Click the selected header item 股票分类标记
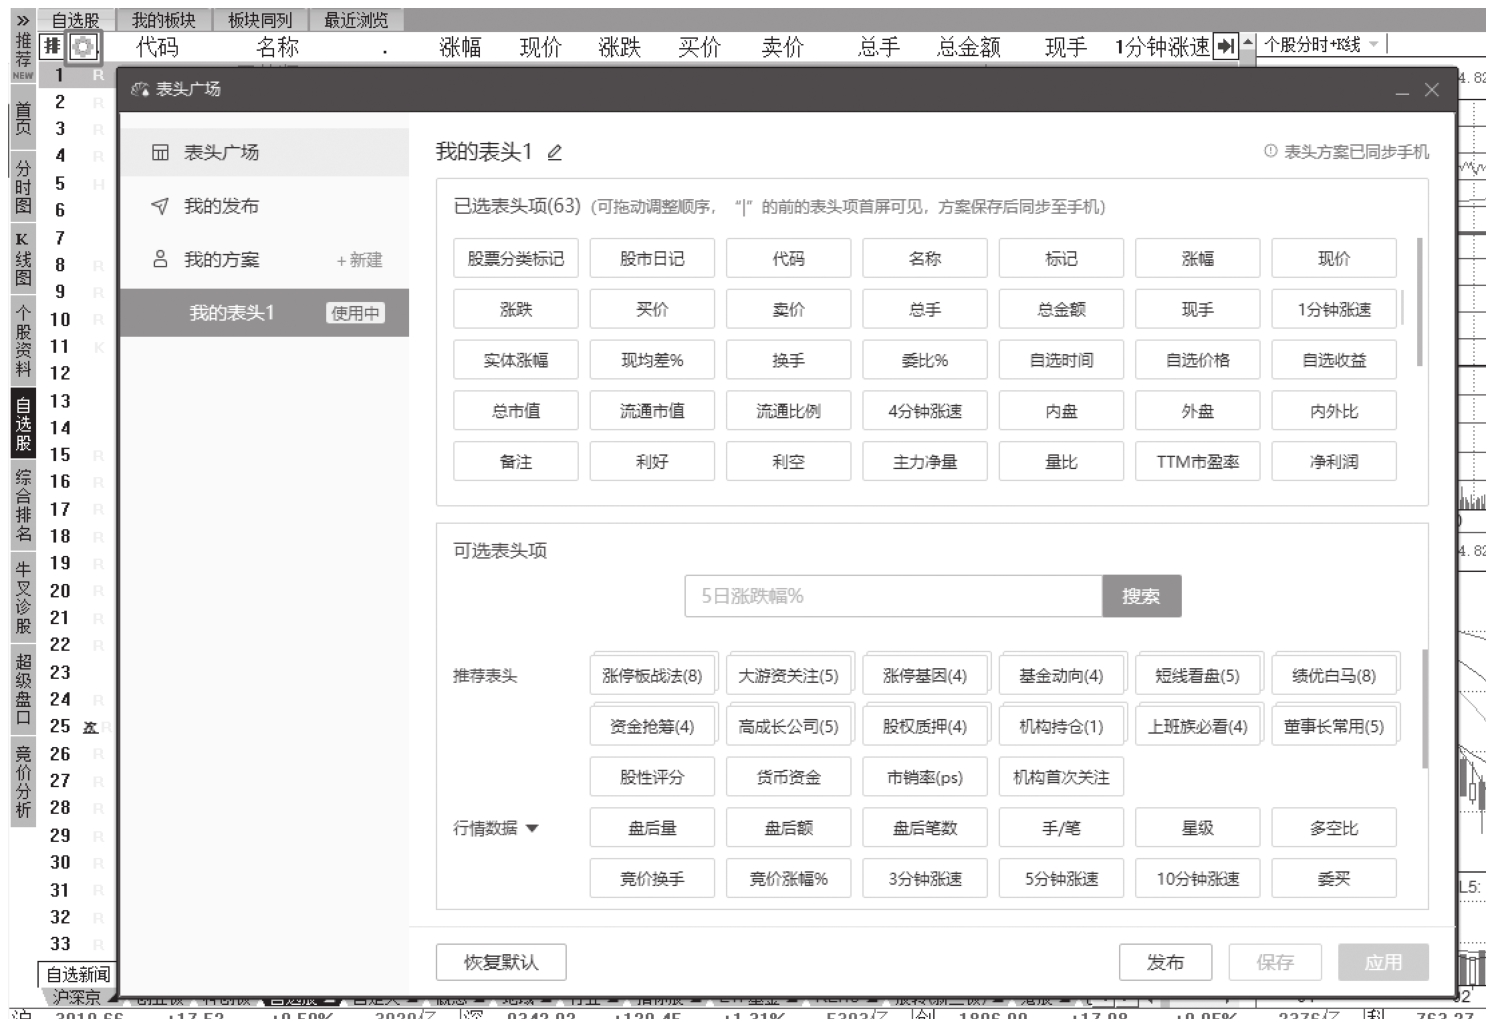The width and height of the screenshot is (1489, 1022). (x=516, y=258)
